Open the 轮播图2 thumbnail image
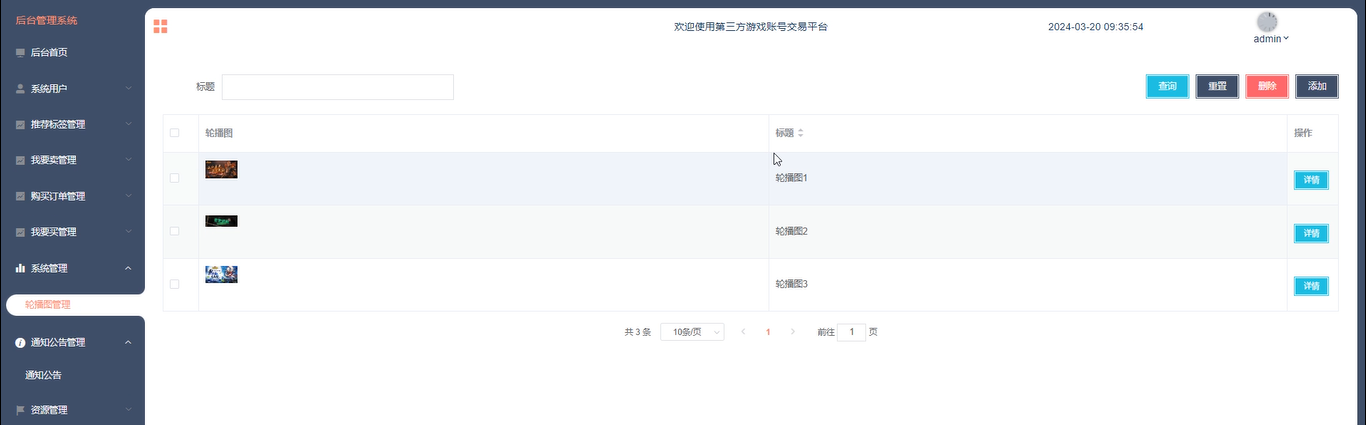The image size is (1366, 425). point(221,221)
